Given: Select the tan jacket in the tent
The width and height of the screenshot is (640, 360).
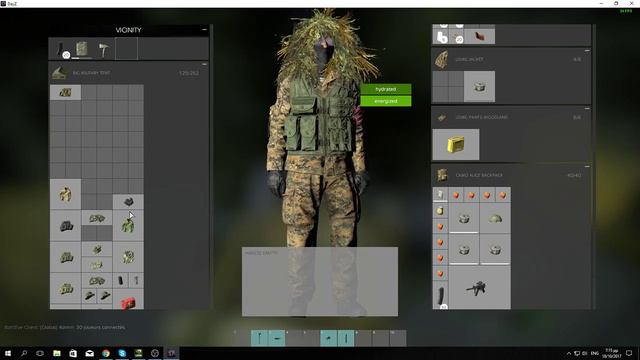Looking at the screenshot, I should 65,194.
